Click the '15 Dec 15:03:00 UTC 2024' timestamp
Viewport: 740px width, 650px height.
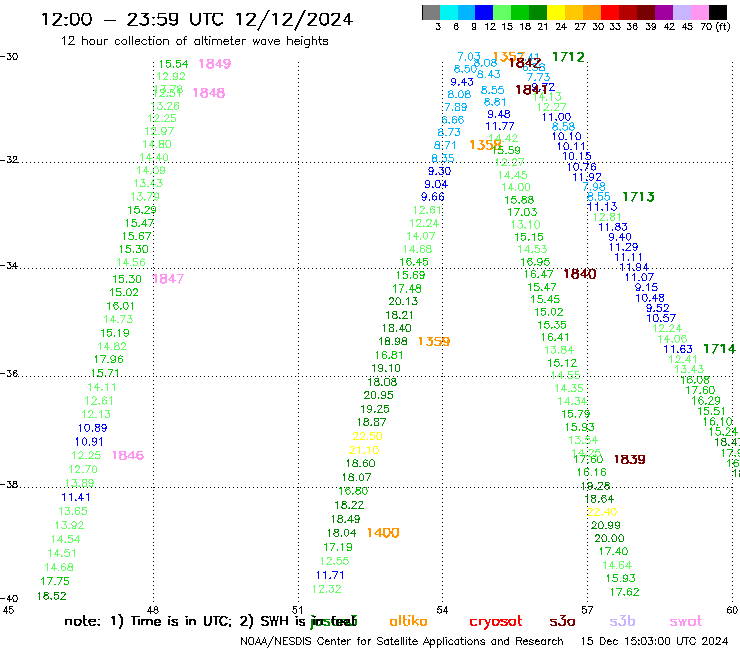pos(654,641)
